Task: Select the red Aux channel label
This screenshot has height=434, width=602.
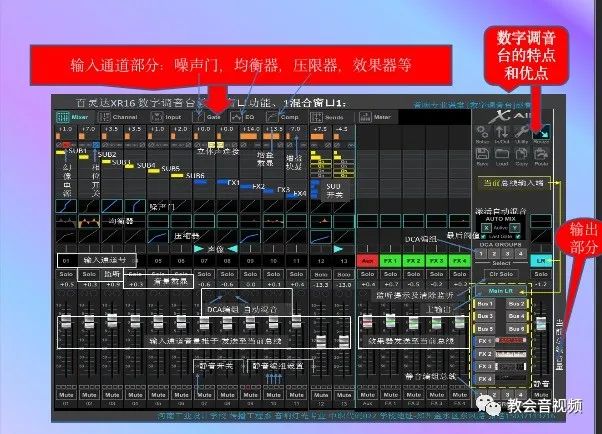Action: (x=367, y=261)
